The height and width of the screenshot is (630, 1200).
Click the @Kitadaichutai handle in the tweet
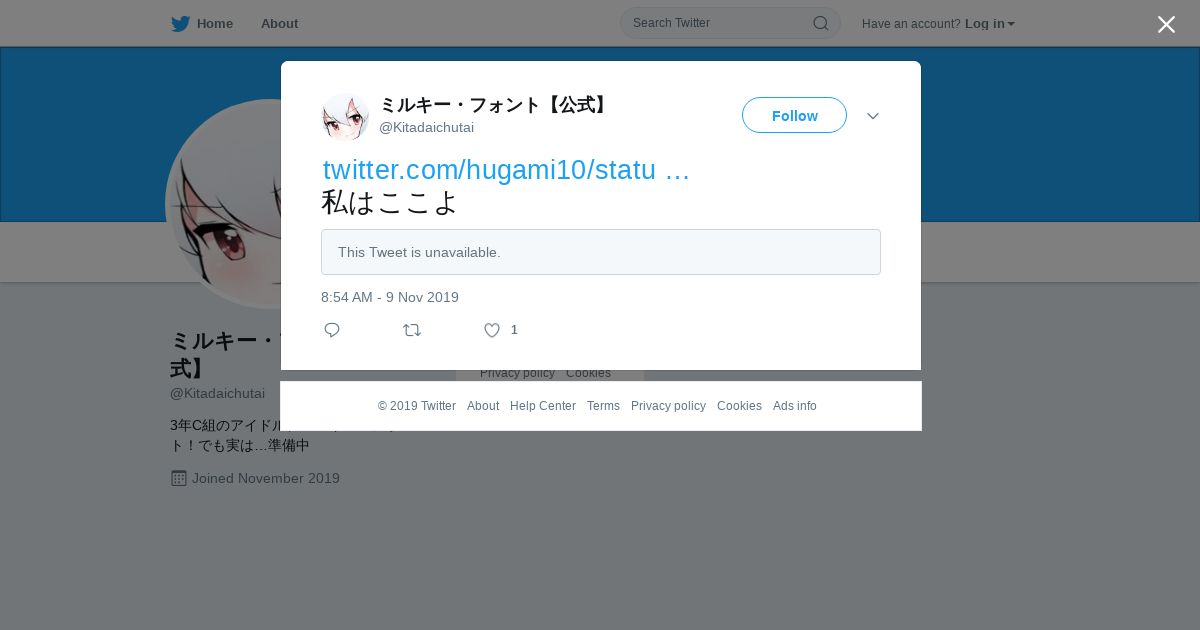coord(426,128)
